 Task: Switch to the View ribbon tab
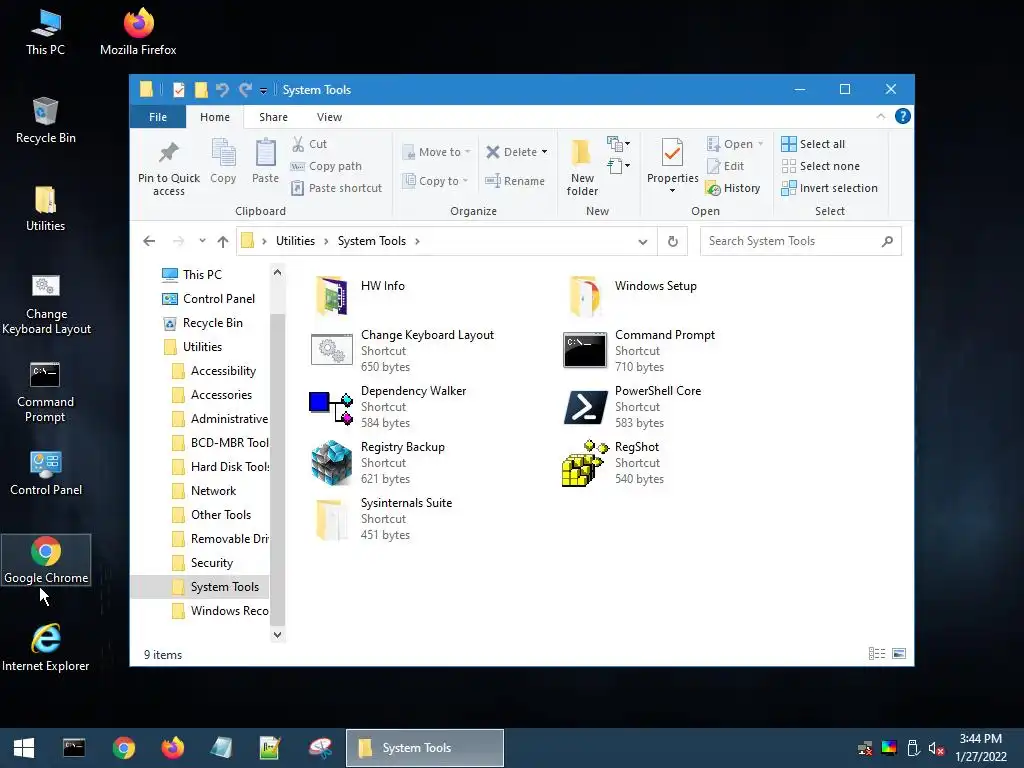pos(329,117)
